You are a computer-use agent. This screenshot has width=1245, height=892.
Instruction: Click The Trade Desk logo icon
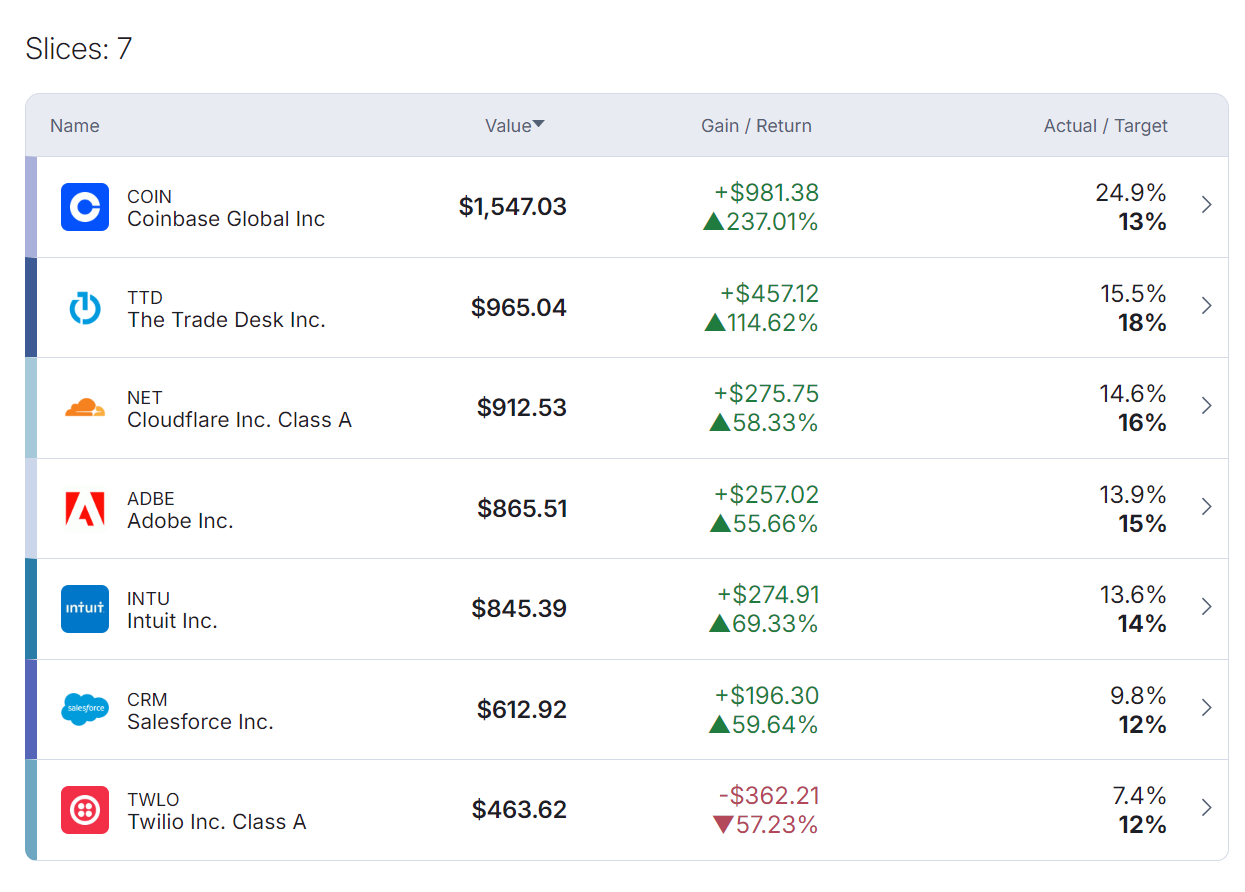(85, 308)
